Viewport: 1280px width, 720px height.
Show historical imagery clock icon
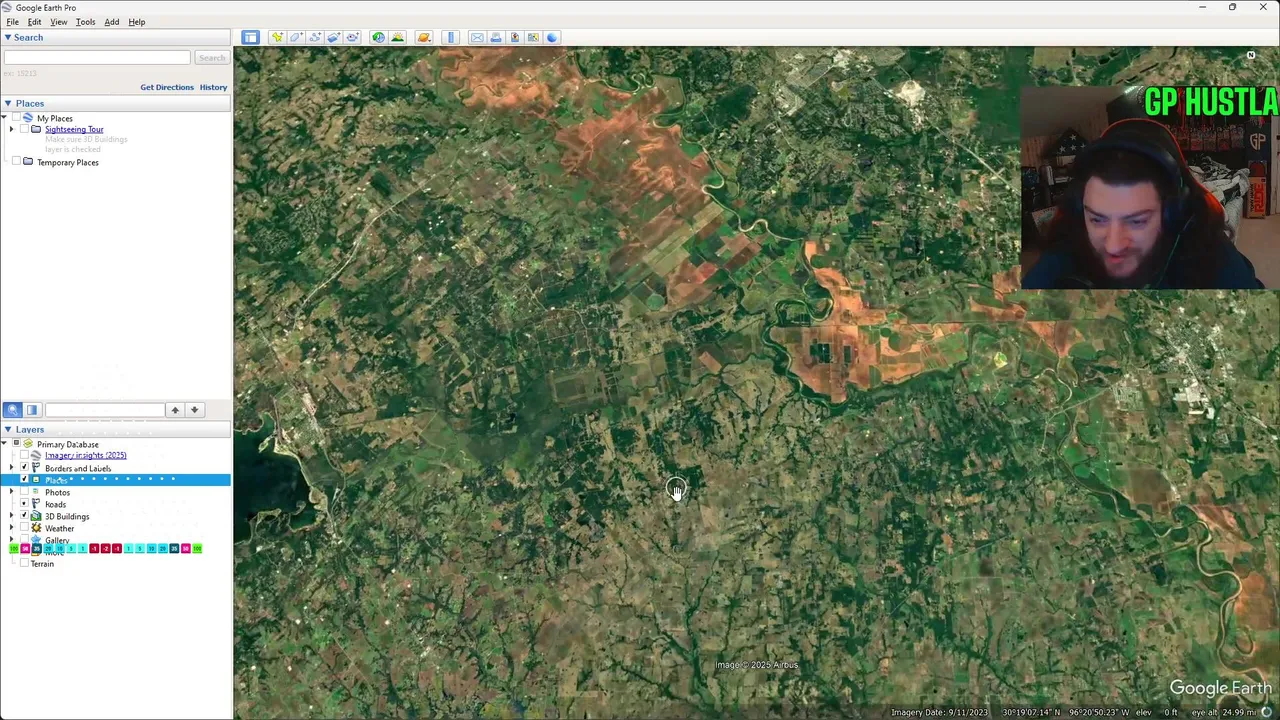(378, 37)
